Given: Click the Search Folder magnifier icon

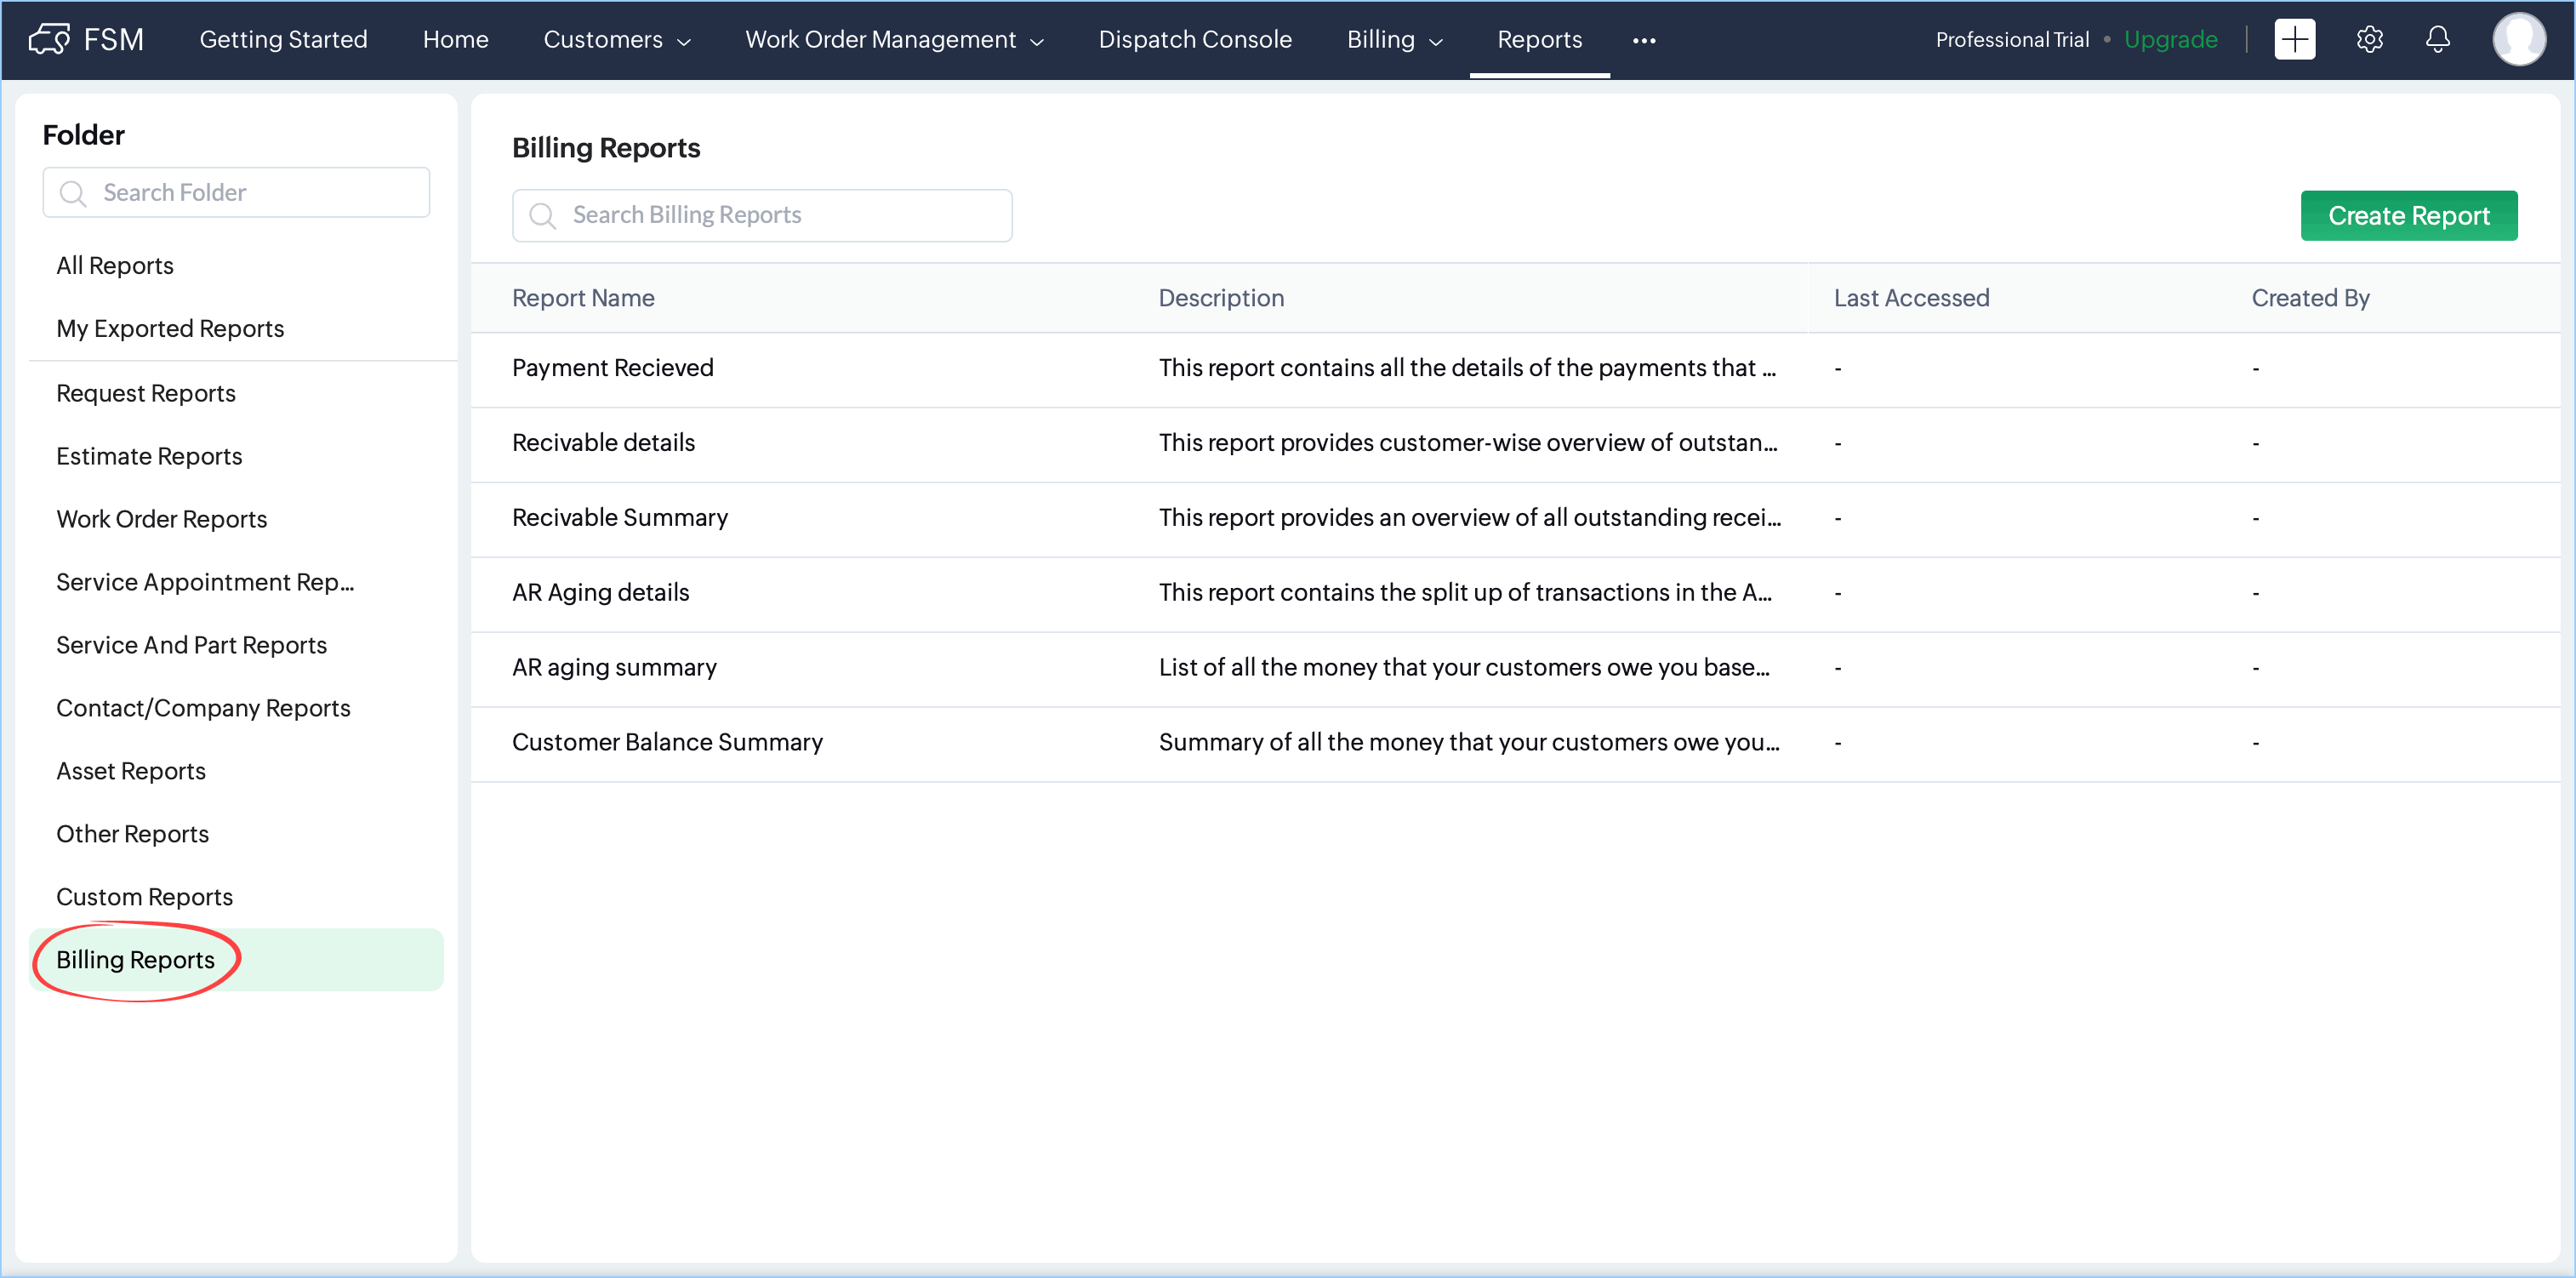Looking at the screenshot, I should (x=73, y=193).
